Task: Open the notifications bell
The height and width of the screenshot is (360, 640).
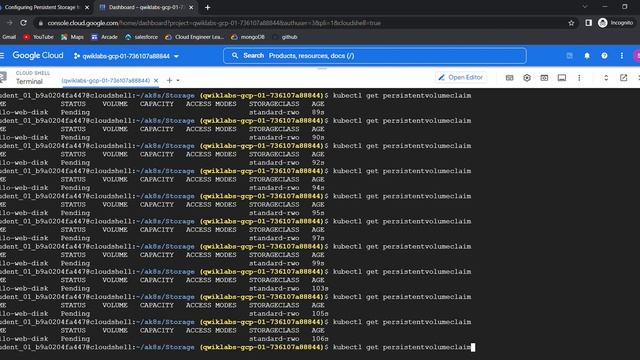Action: coord(587,56)
